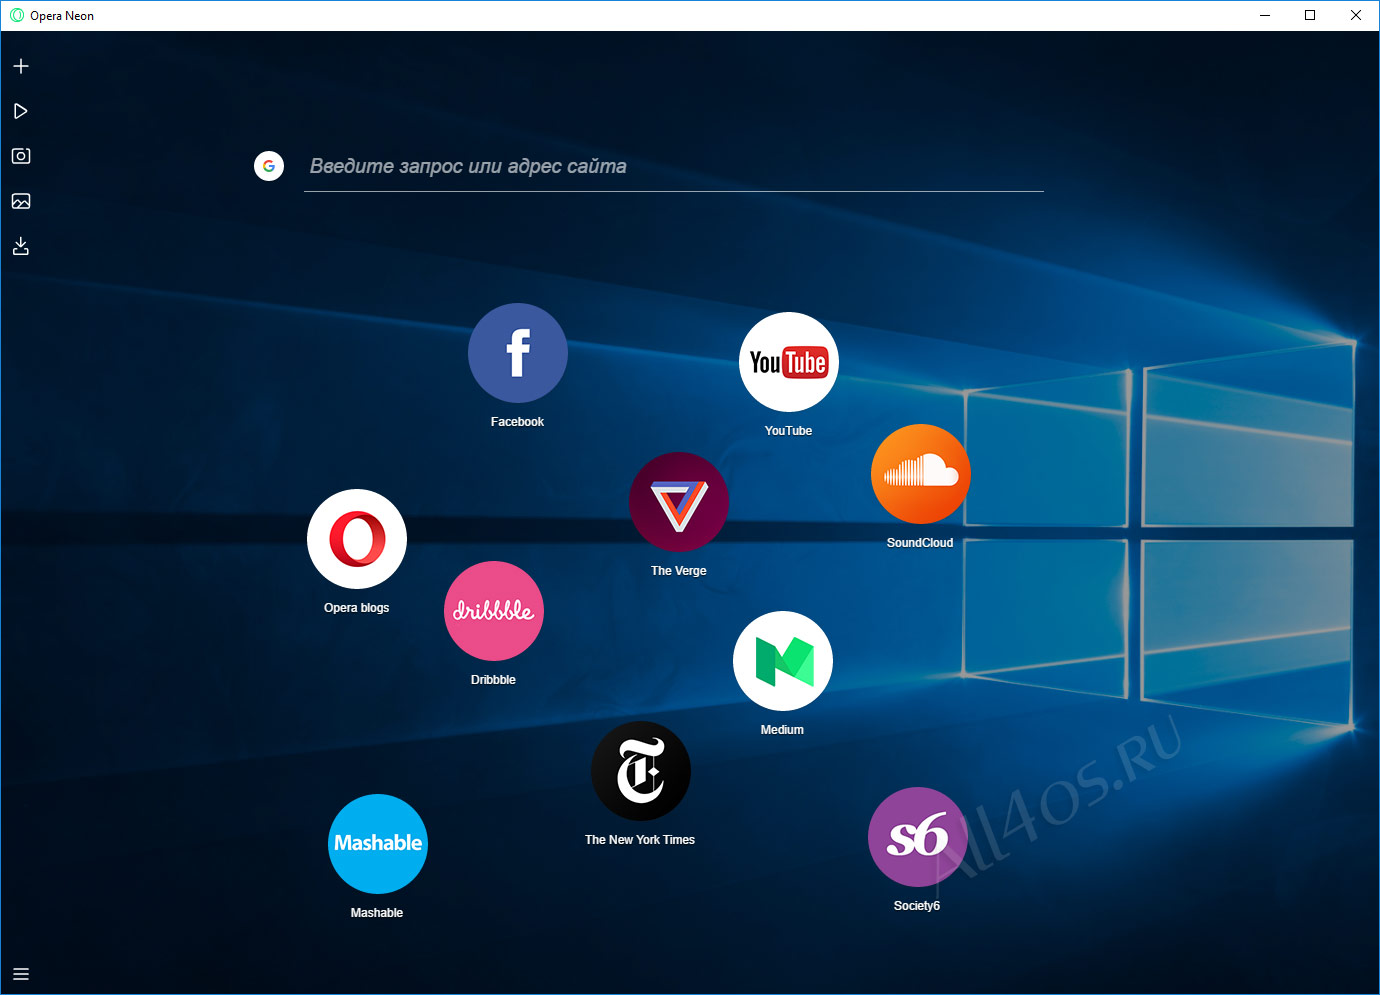Maximize the Opera Neon window
1380x995 pixels.
1310,15
